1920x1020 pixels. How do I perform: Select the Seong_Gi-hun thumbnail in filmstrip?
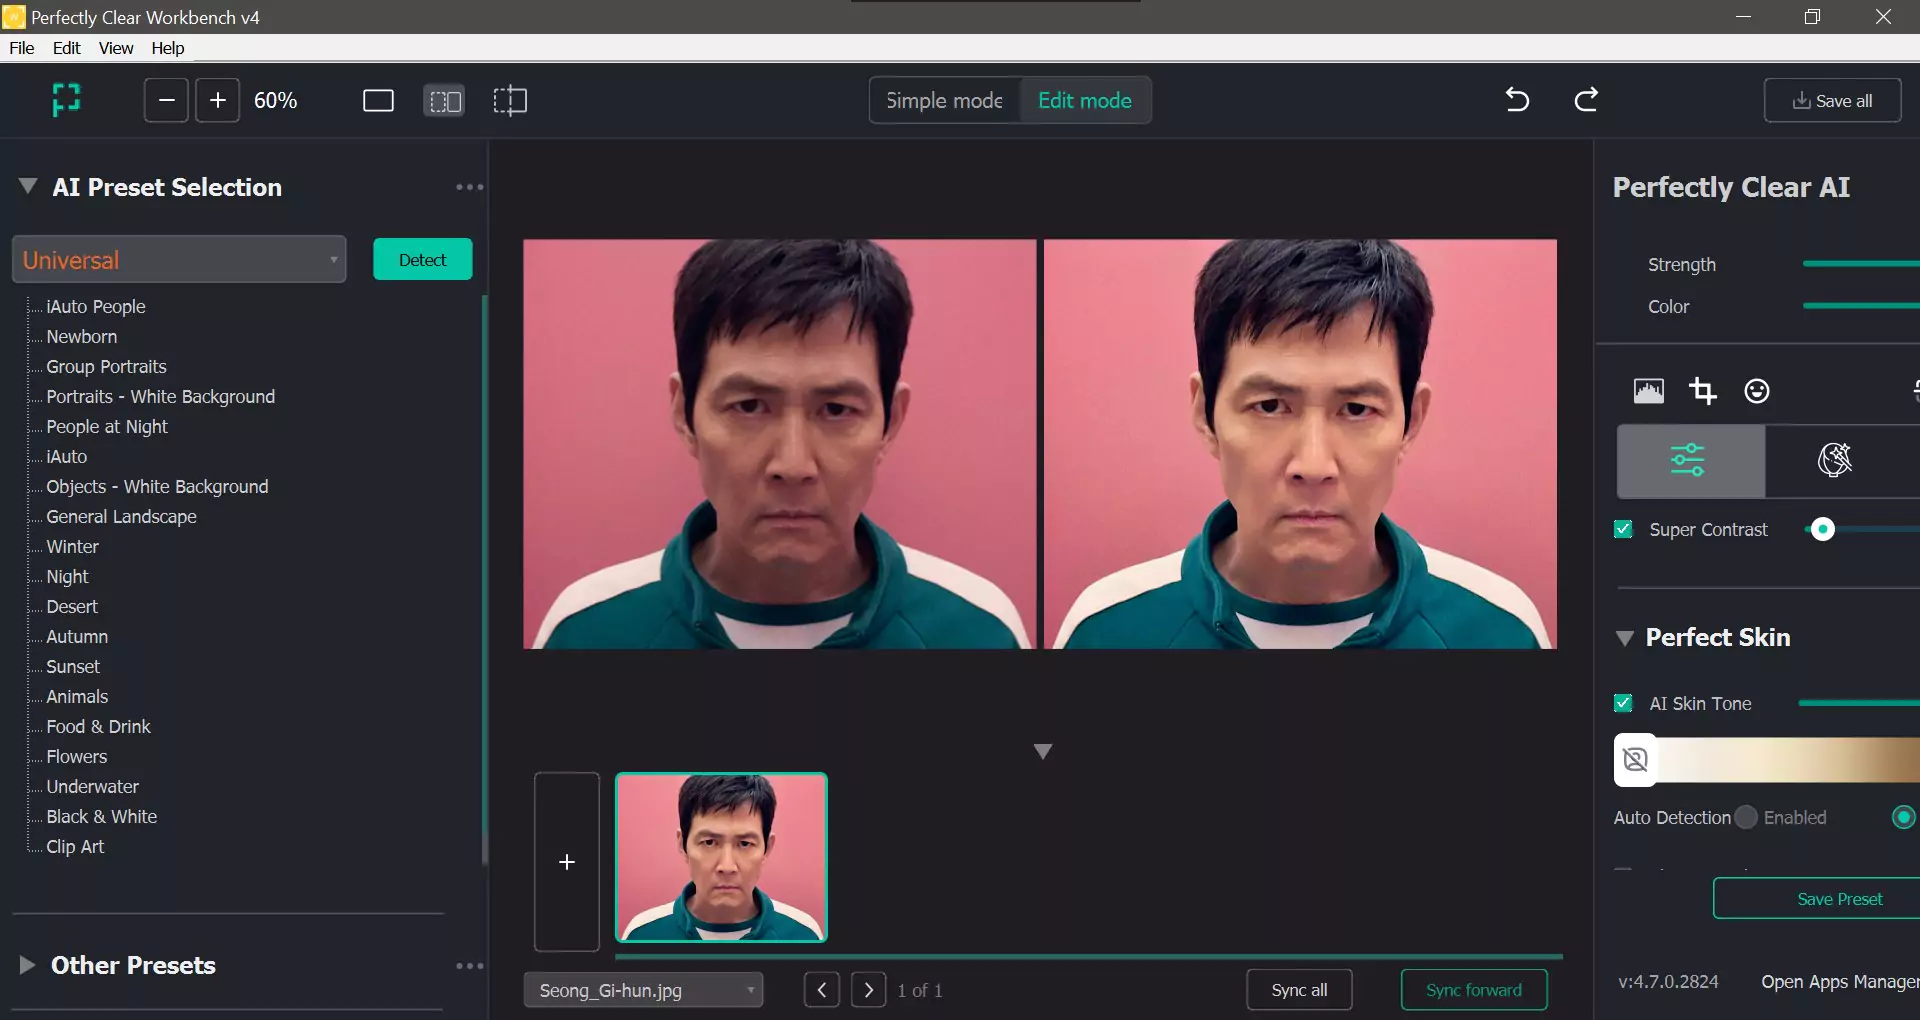[x=721, y=857]
